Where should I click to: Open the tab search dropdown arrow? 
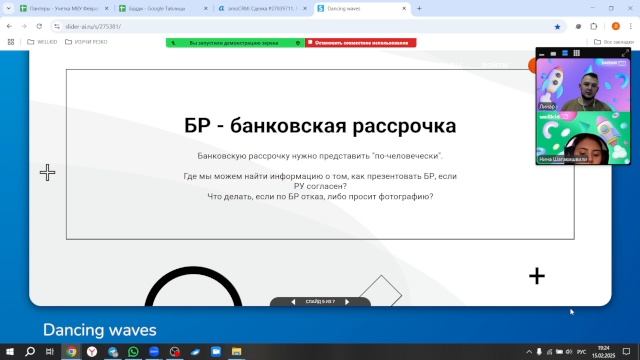tap(8, 8)
